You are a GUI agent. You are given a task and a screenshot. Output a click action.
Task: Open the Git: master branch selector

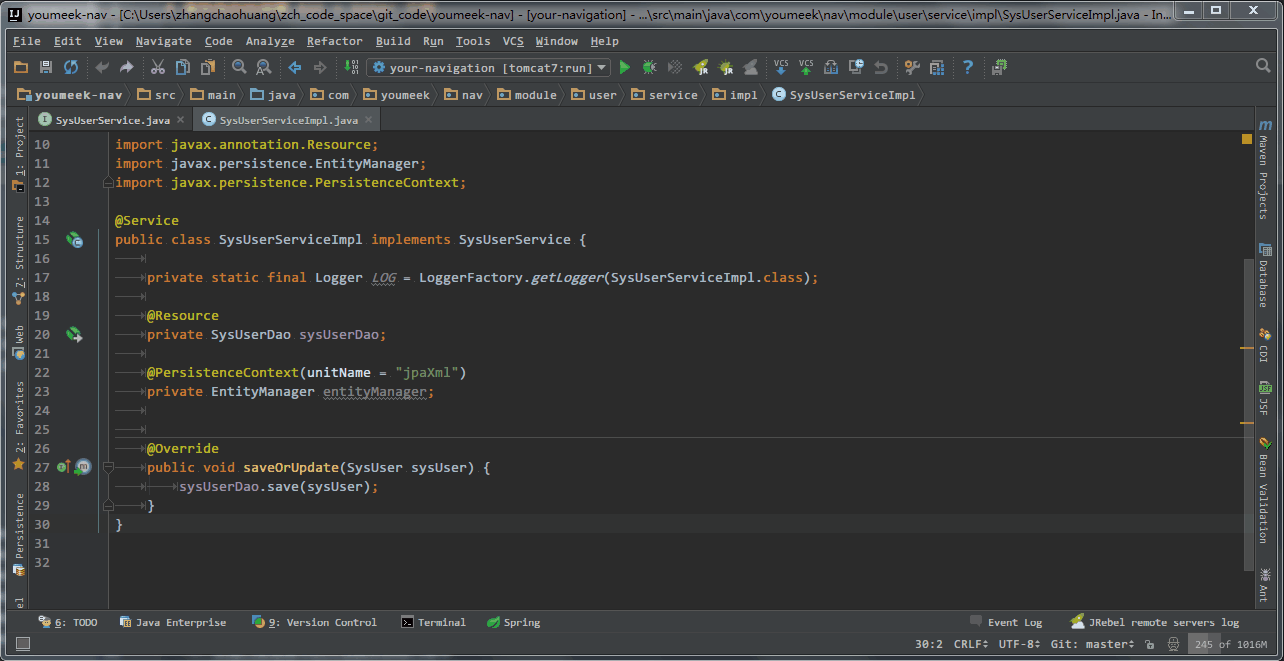coord(1092,644)
